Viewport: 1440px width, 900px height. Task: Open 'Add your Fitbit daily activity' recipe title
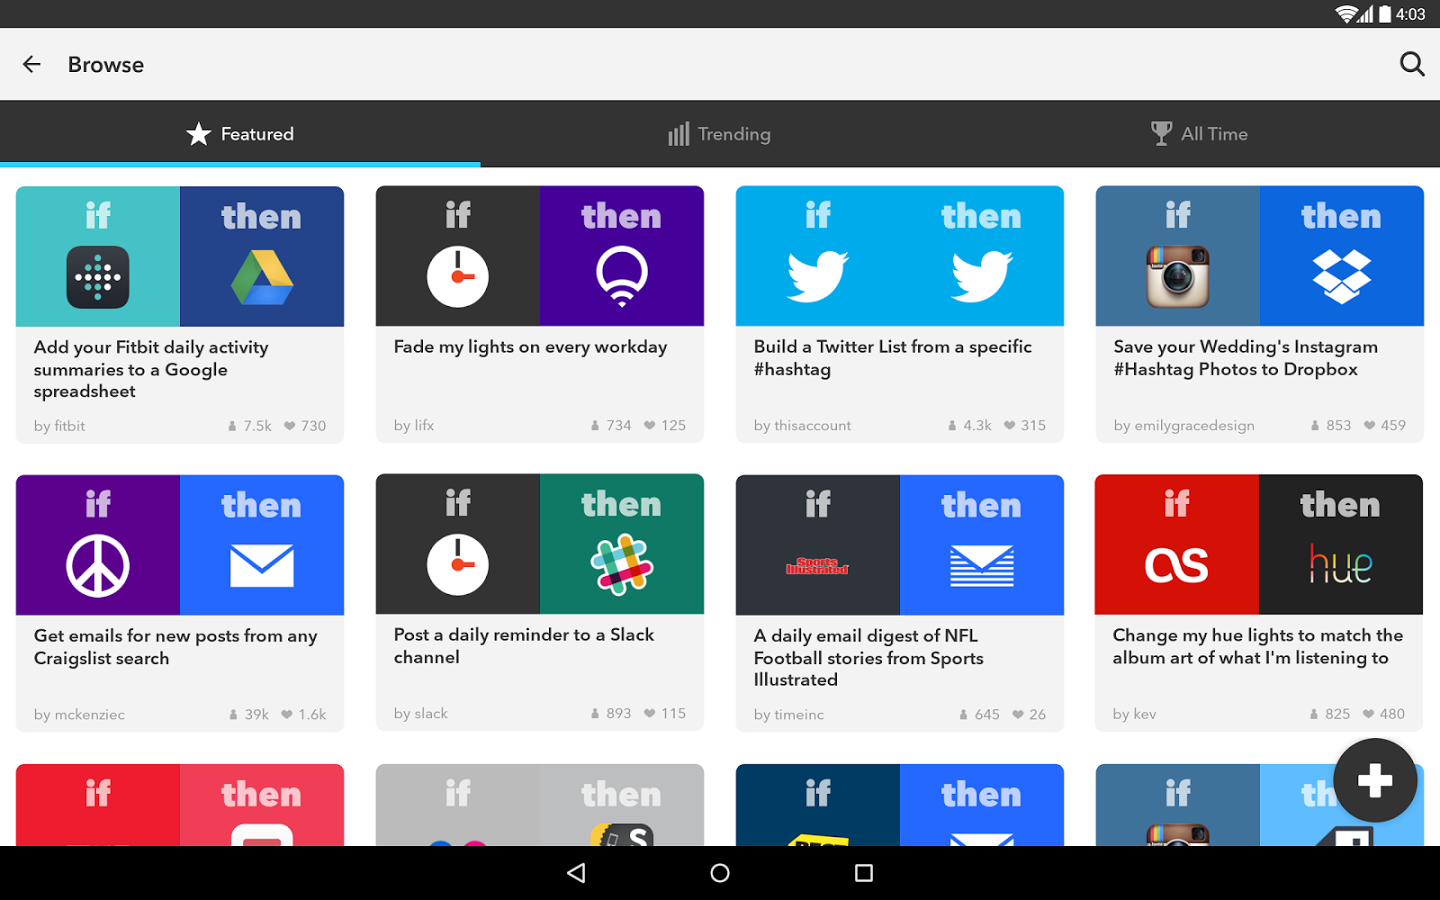tap(151, 369)
